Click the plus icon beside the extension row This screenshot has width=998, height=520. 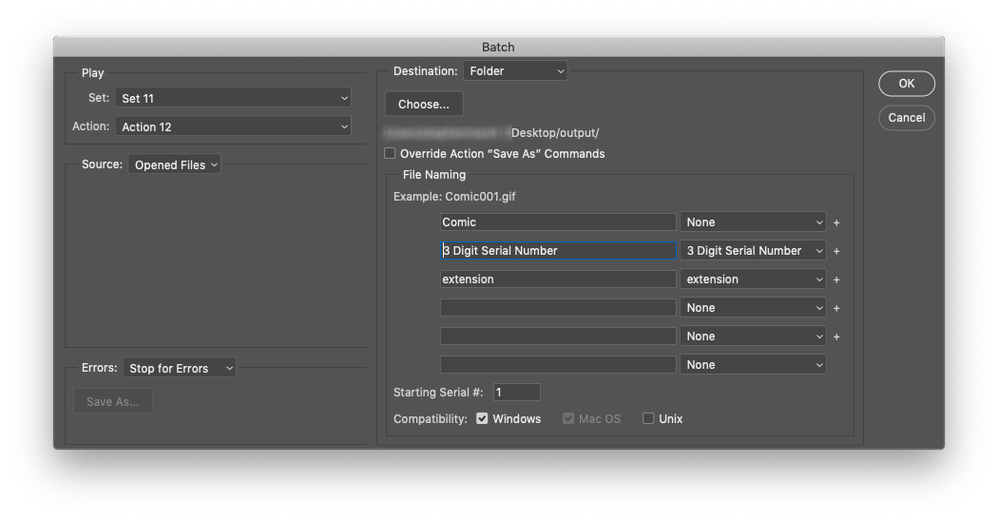836,280
